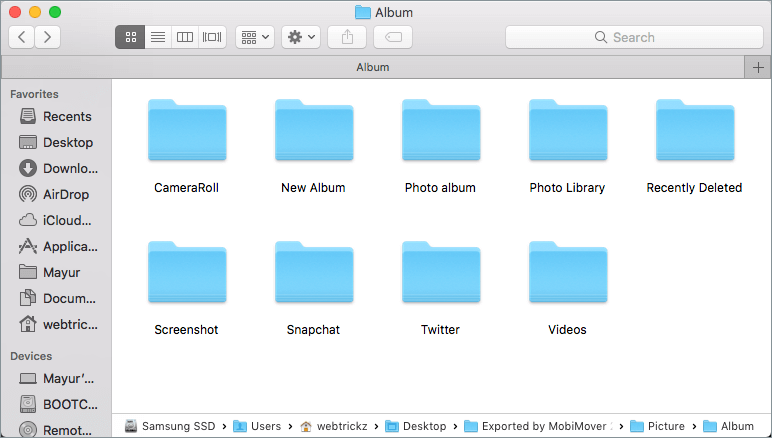
Task: Click the Share toolbar button
Action: pyautogui.click(x=347, y=37)
